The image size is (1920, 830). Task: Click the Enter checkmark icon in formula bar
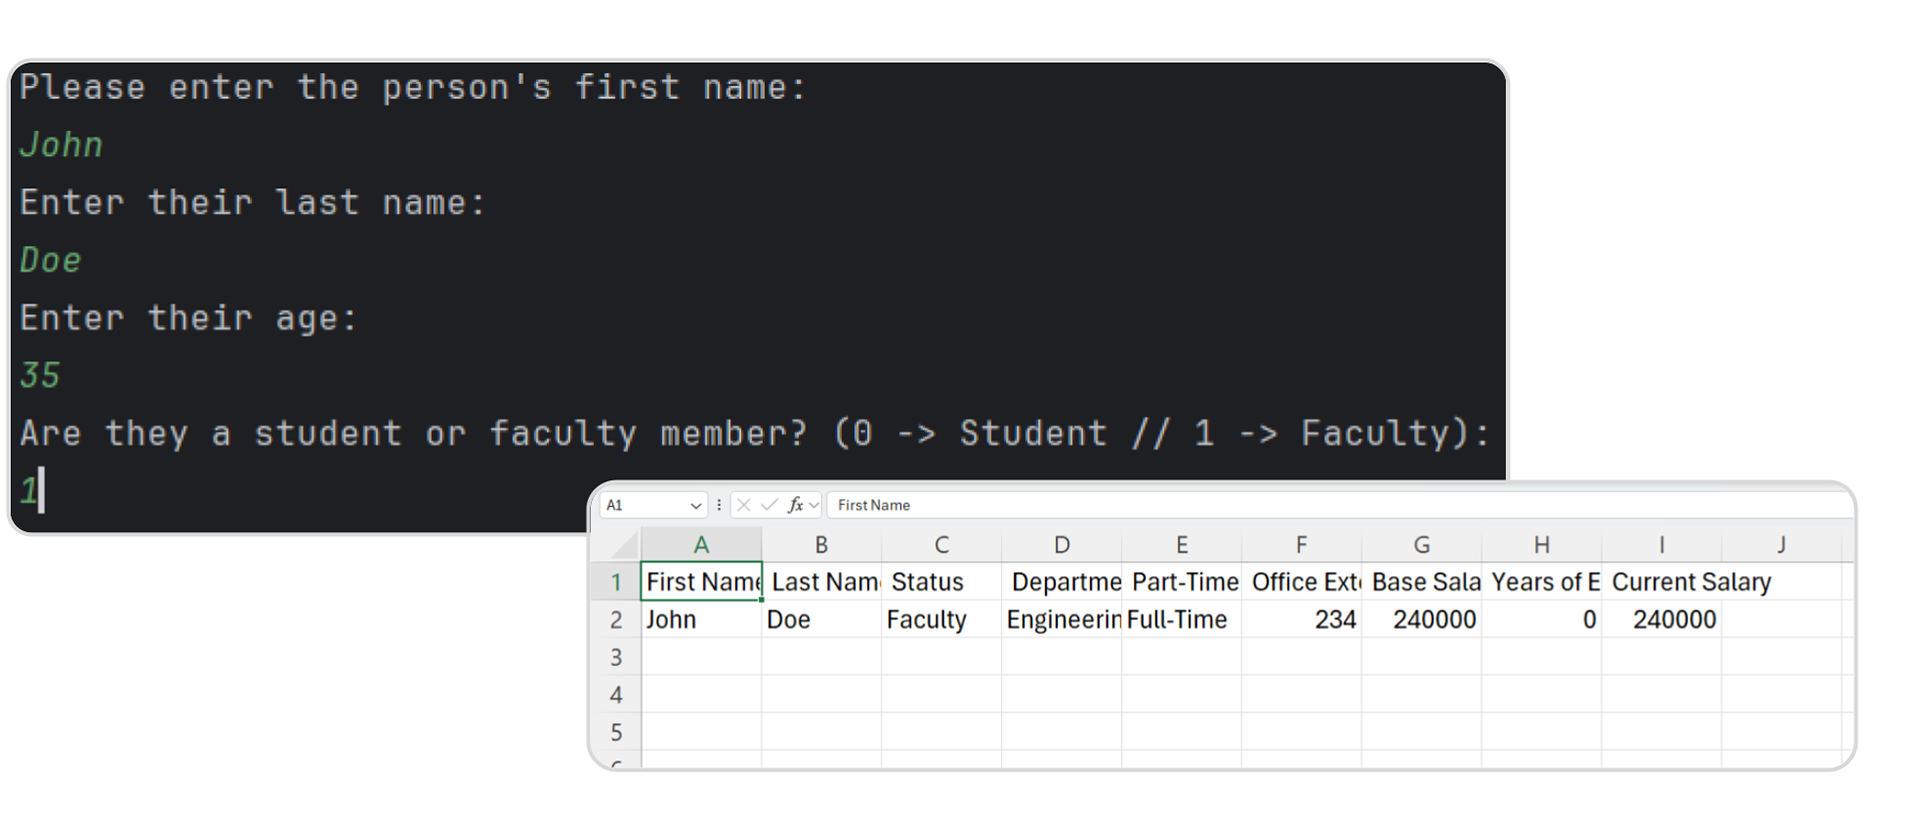click(768, 505)
